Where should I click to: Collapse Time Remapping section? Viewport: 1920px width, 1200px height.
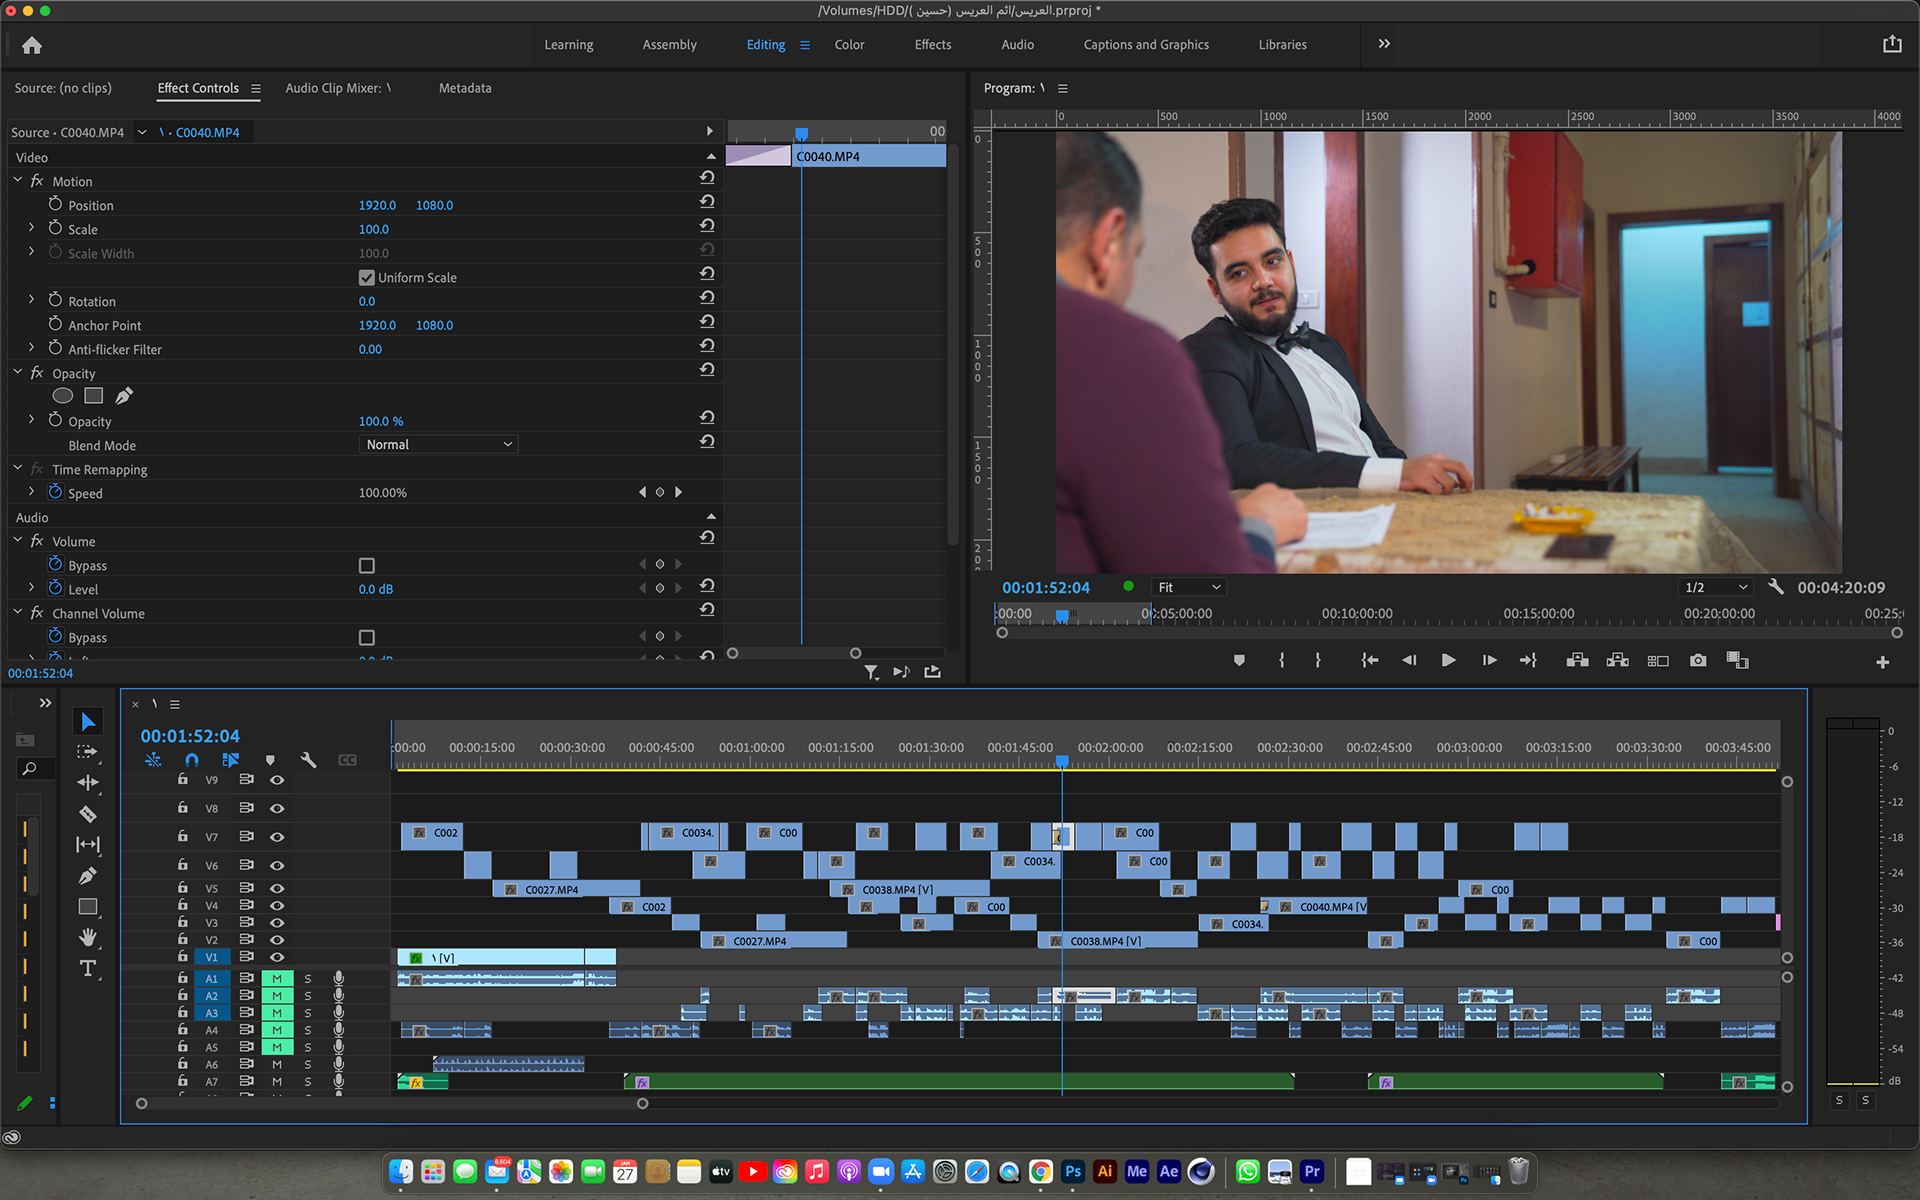click(17, 469)
